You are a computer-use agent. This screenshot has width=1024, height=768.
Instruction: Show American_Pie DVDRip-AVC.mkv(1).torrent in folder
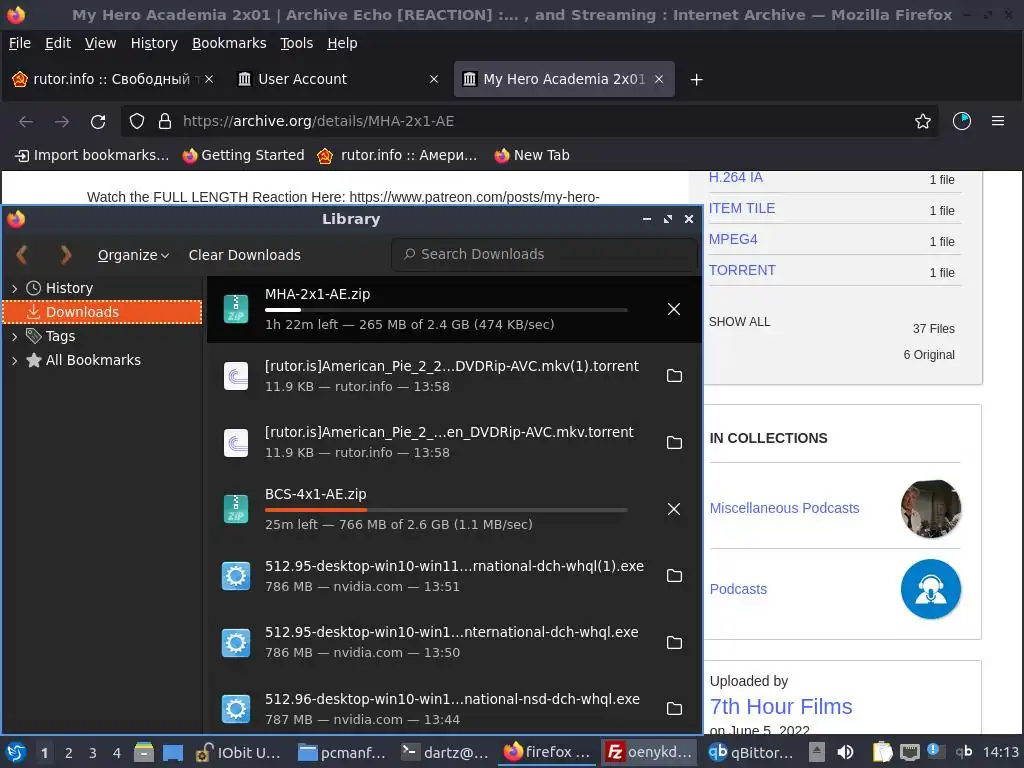point(674,376)
